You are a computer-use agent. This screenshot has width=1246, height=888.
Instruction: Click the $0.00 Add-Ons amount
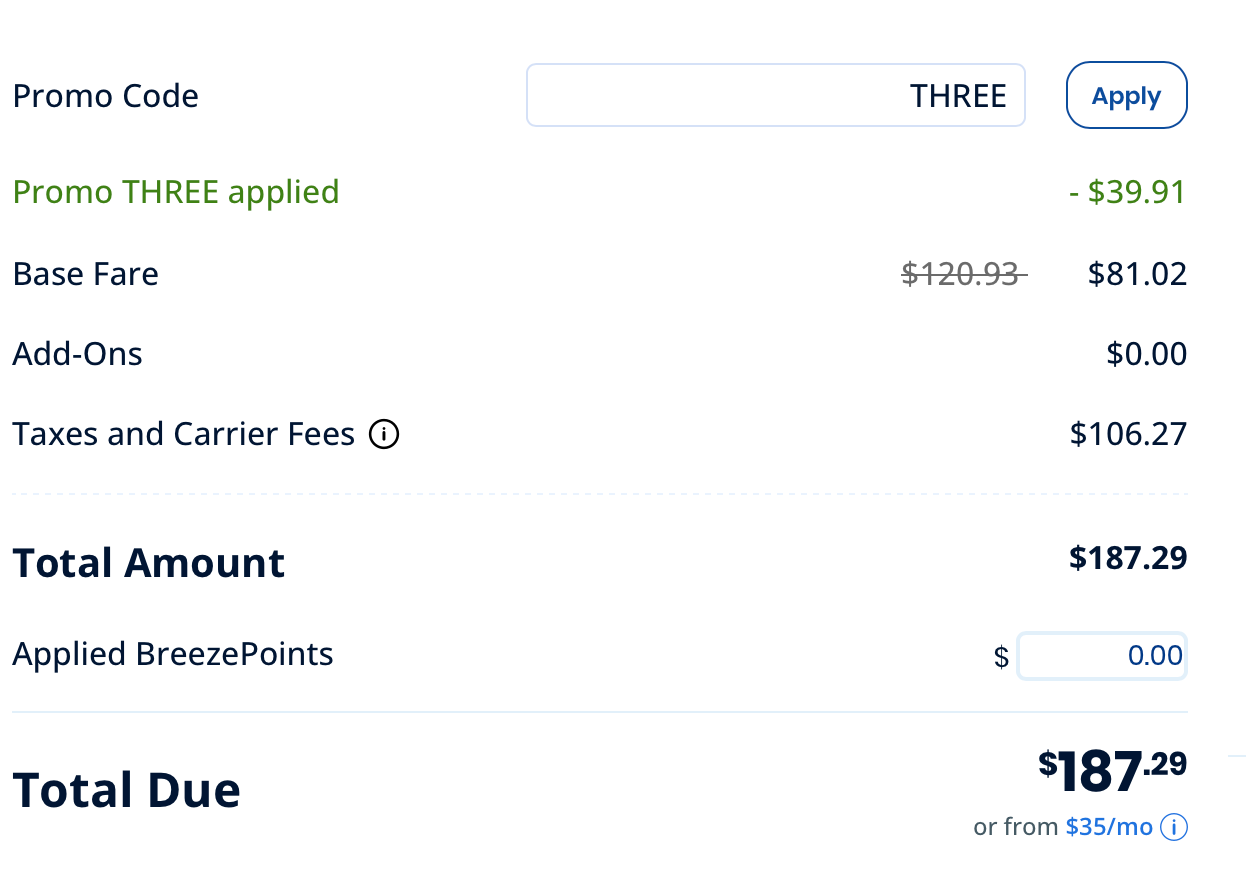[x=1147, y=354]
